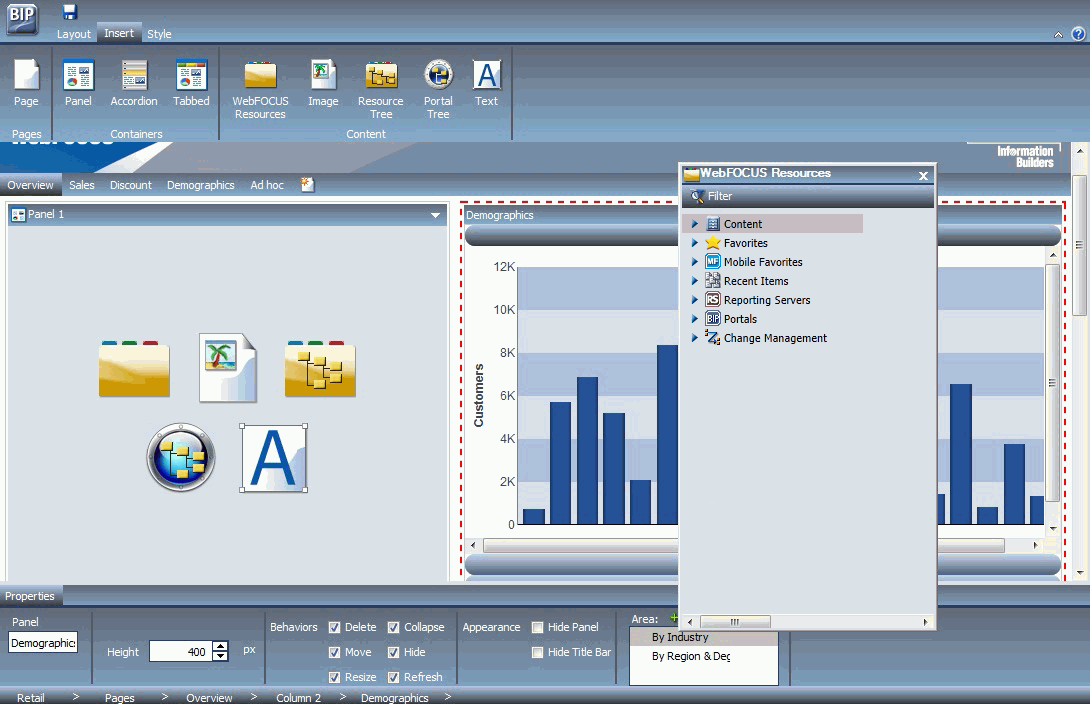Image resolution: width=1090 pixels, height=704 pixels.
Task: Open the Demographics page tab
Action: (x=200, y=185)
